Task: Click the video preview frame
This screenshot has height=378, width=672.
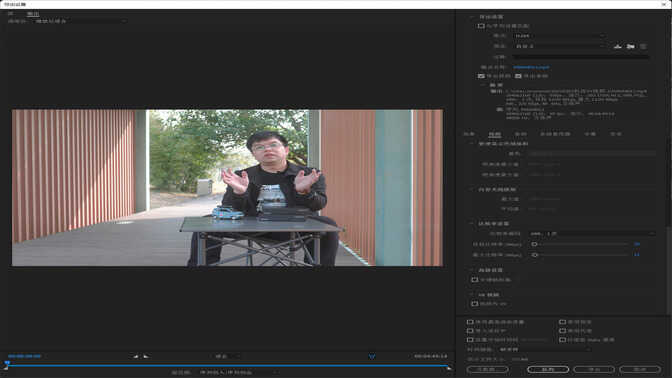Action: 227,188
